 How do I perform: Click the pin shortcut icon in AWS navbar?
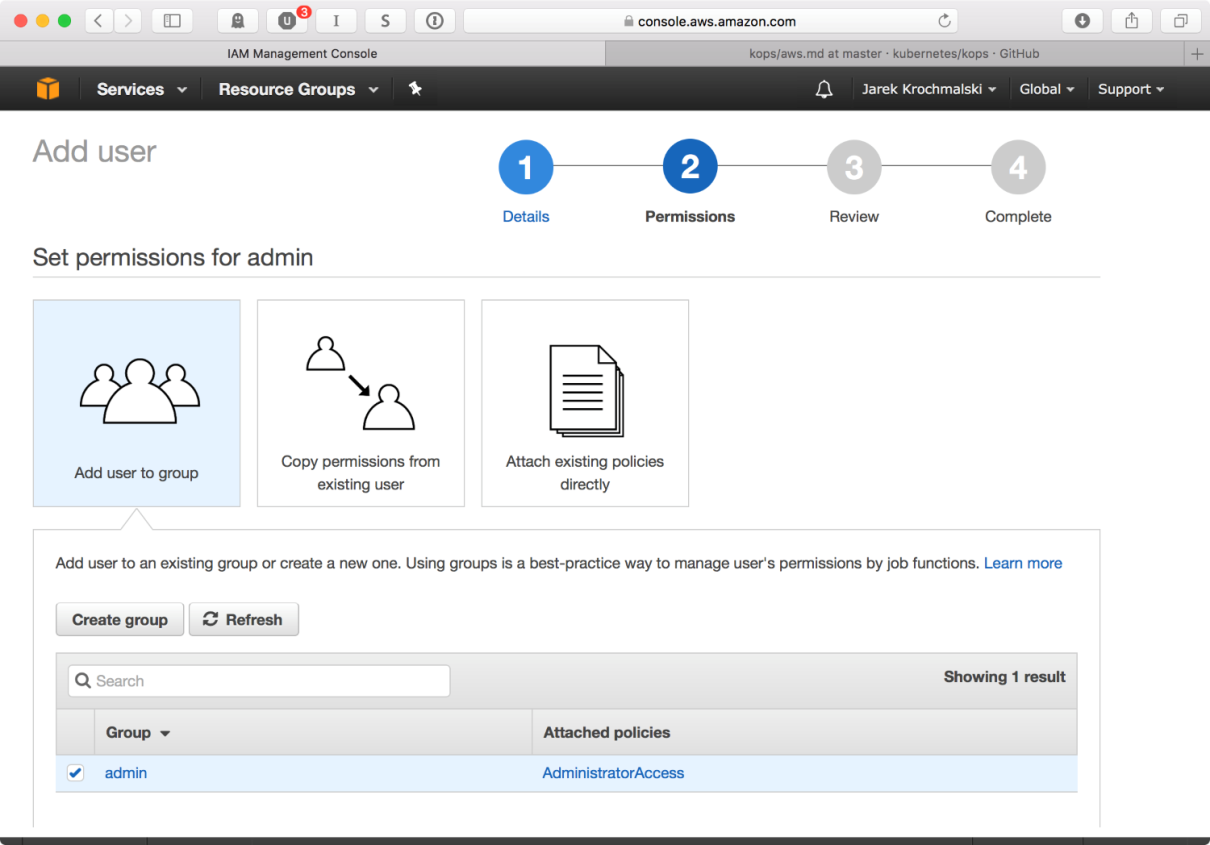coord(415,89)
